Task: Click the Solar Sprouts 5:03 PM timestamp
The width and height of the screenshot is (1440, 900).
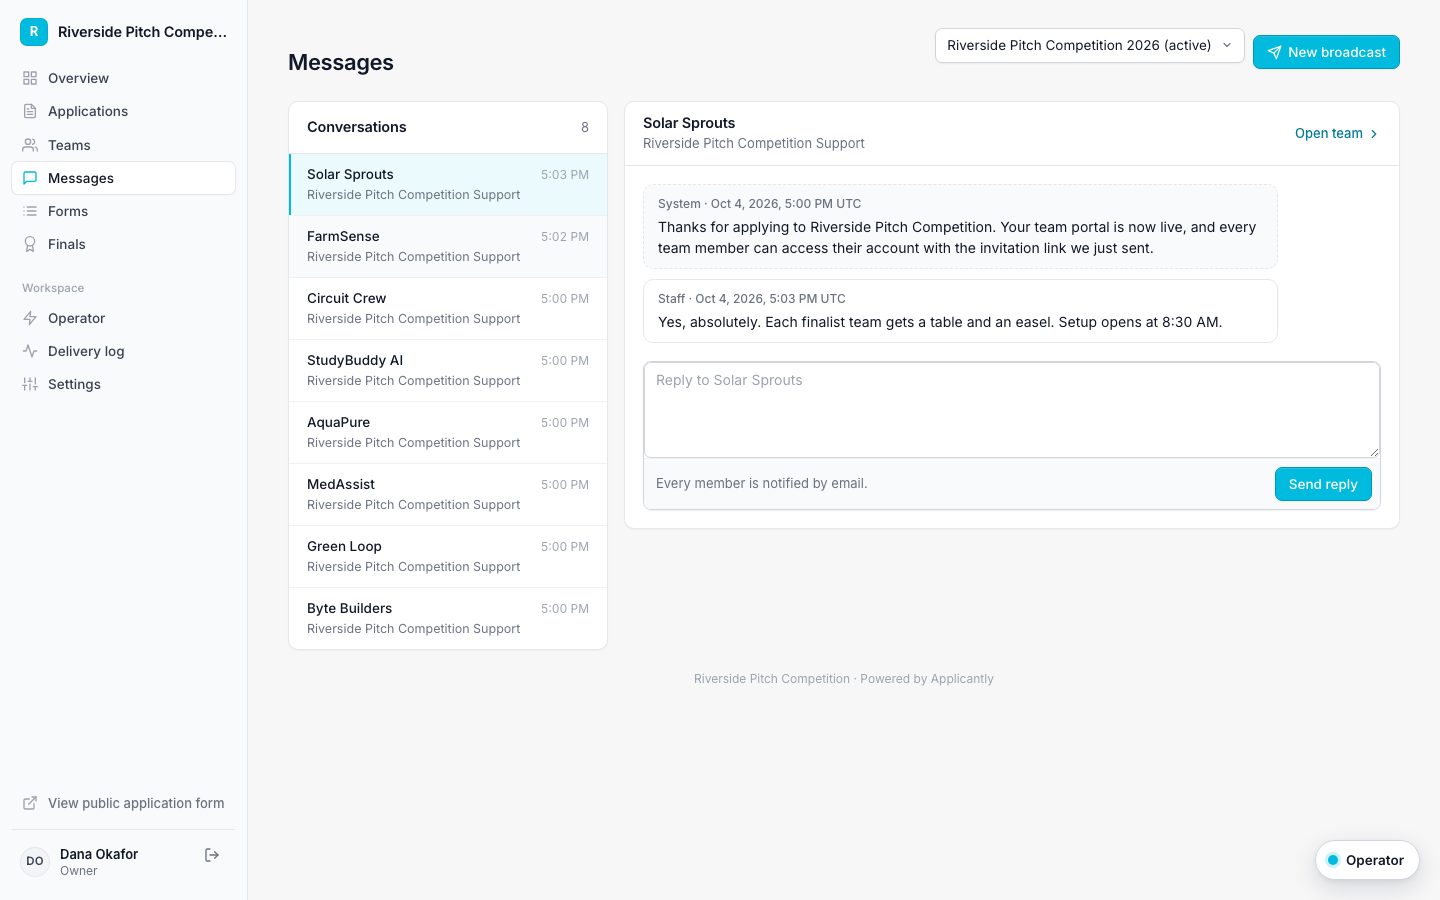Action: [565, 175]
